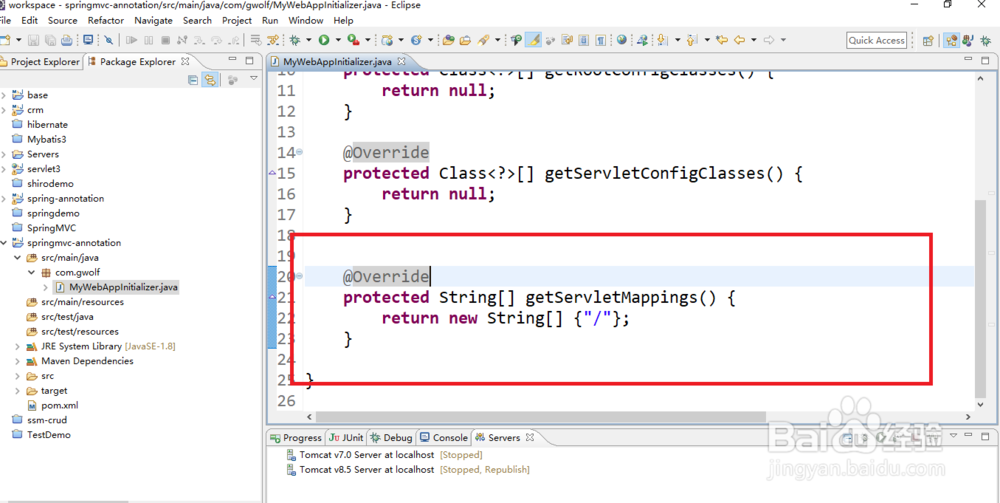The width and height of the screenshot is (1000, 503).
Task: Click the Open Task folder icon
Action: point(466,40)
